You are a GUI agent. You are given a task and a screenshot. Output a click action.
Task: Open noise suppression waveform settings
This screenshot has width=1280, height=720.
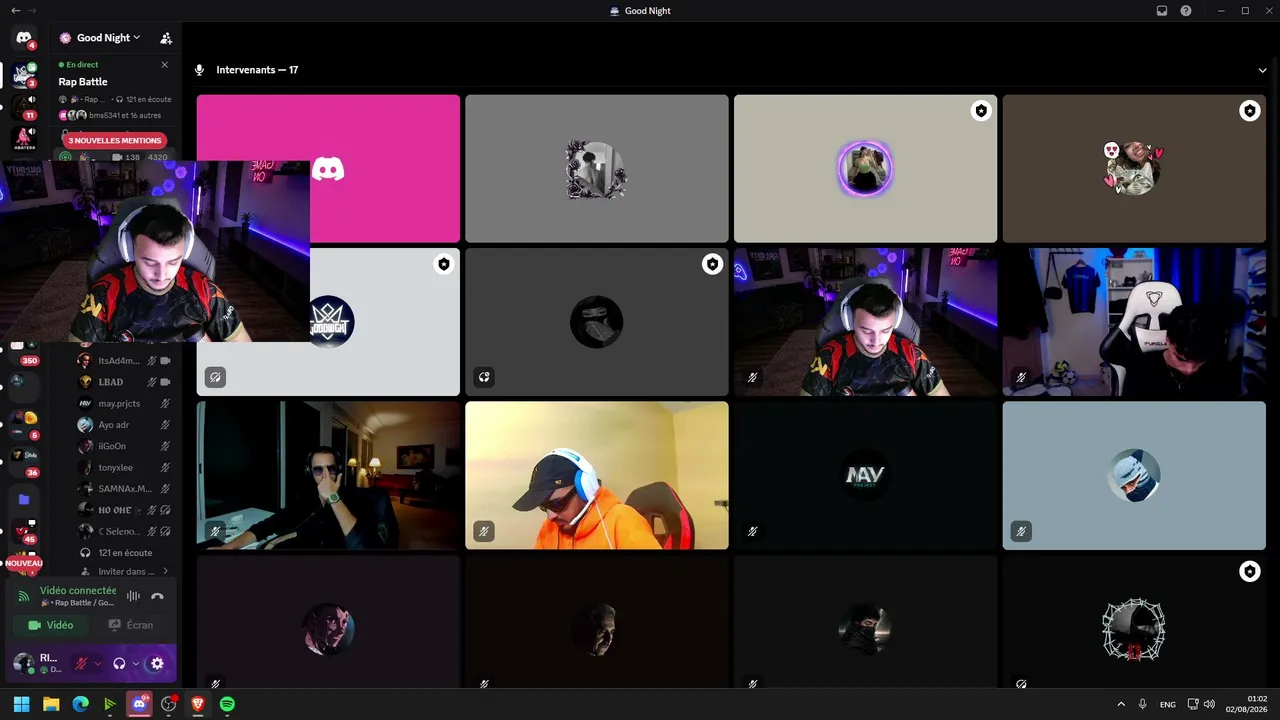tap(133, 596)
